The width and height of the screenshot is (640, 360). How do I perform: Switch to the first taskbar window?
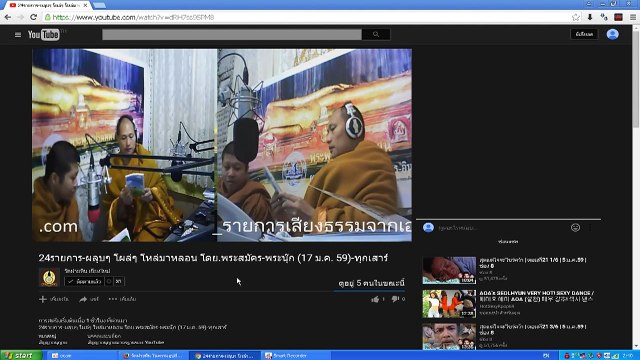82,356
